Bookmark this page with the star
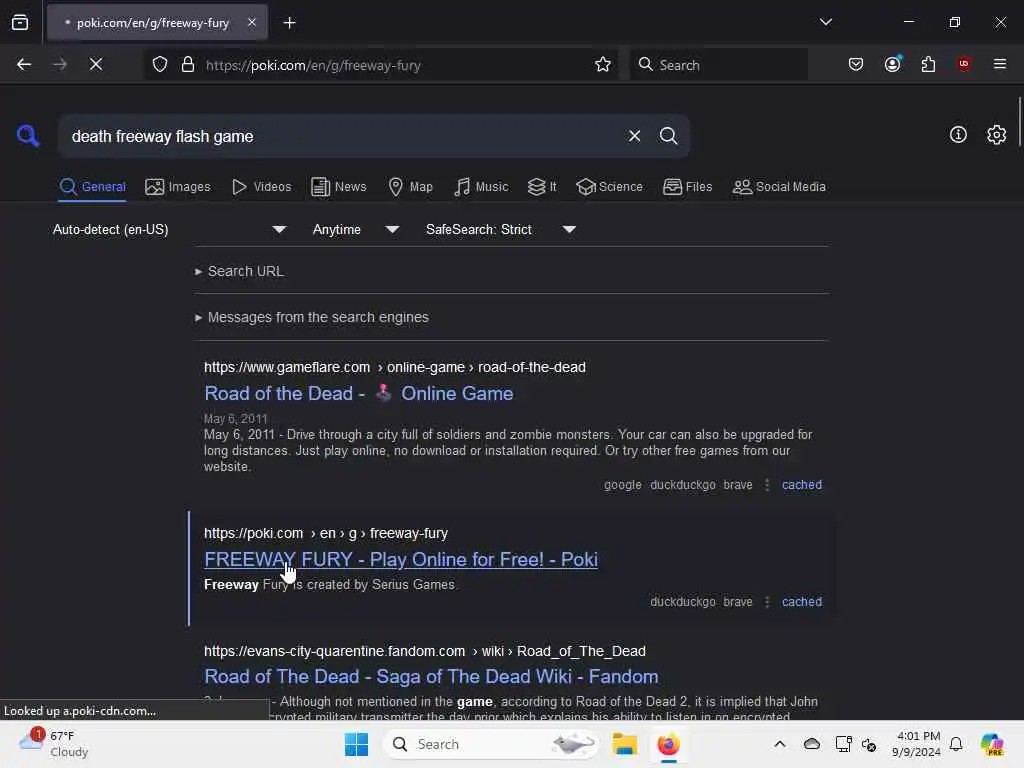 point(603,65)
